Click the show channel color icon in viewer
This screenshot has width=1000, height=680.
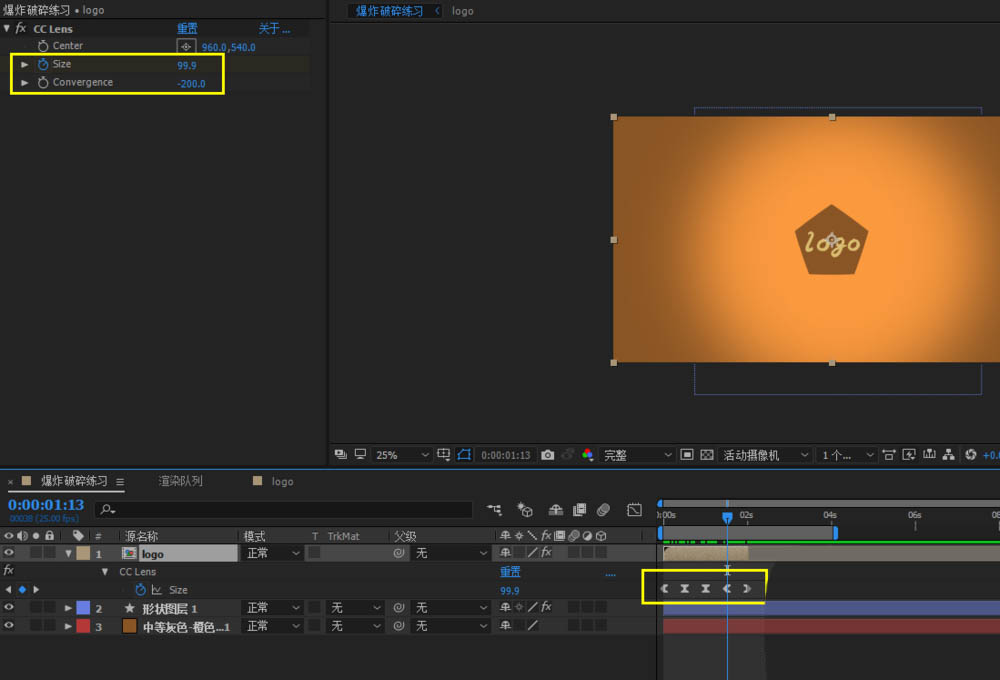click(587, 455)
